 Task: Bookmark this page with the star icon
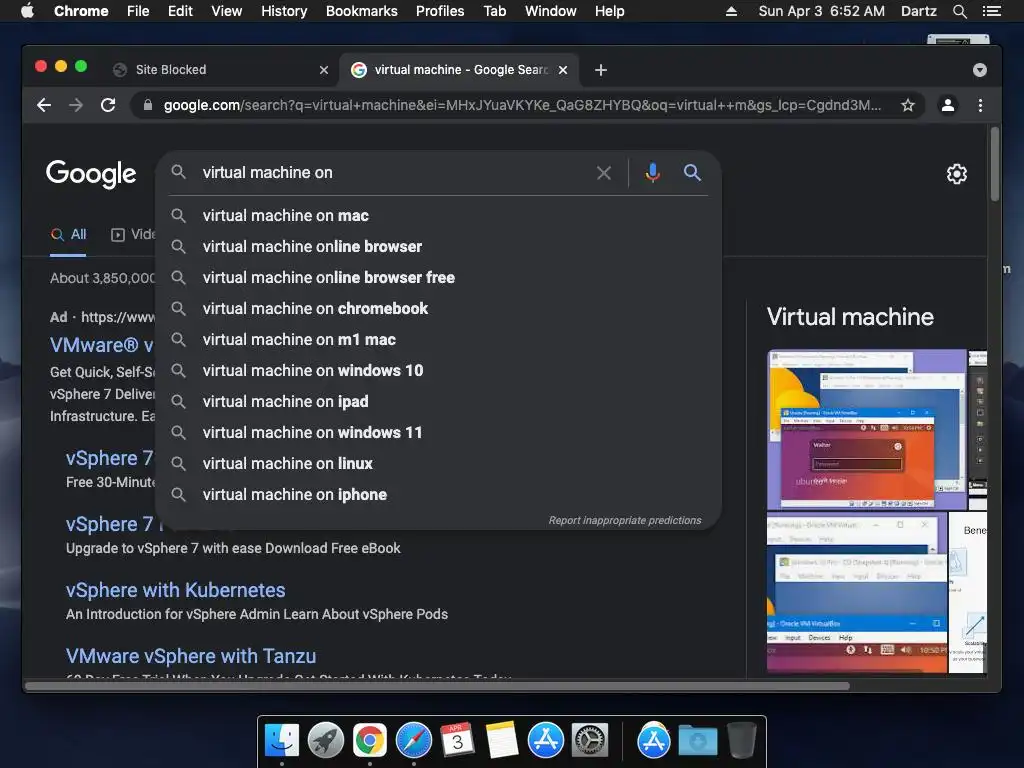(x=907, y=105)
